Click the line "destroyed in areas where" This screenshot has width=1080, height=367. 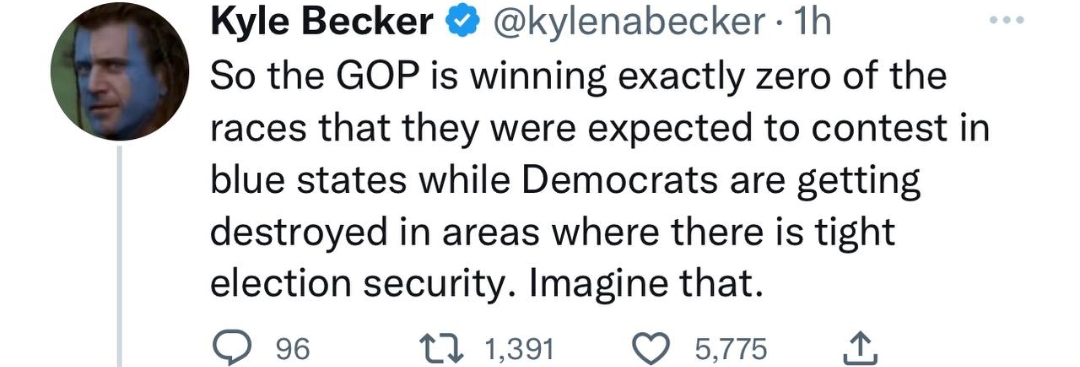[552, 233]
